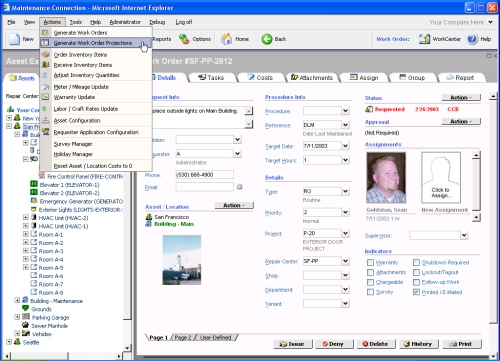Click the Parking Garage tree icon
Viewport: 500px width, 361px height.
pyautogui.click(x=26, y=317)
